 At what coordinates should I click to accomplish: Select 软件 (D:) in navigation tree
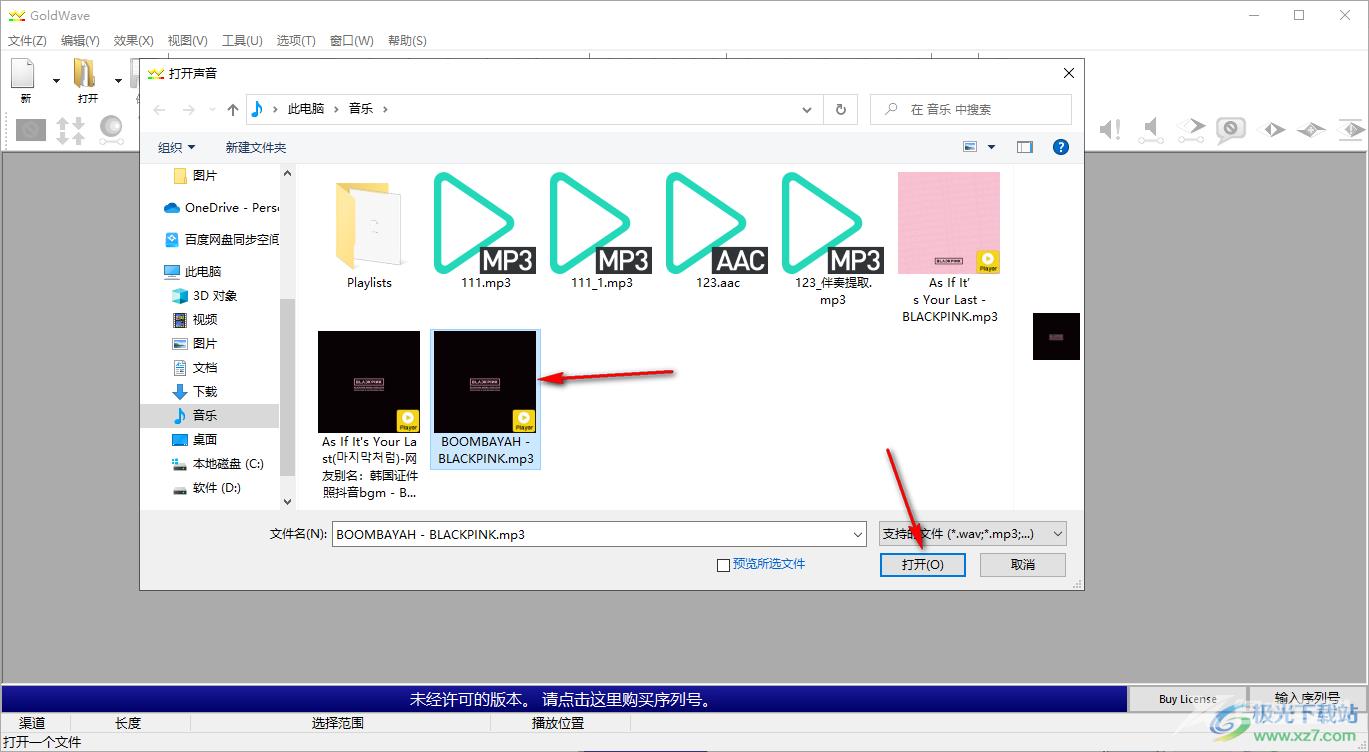(x=207, y=487)
